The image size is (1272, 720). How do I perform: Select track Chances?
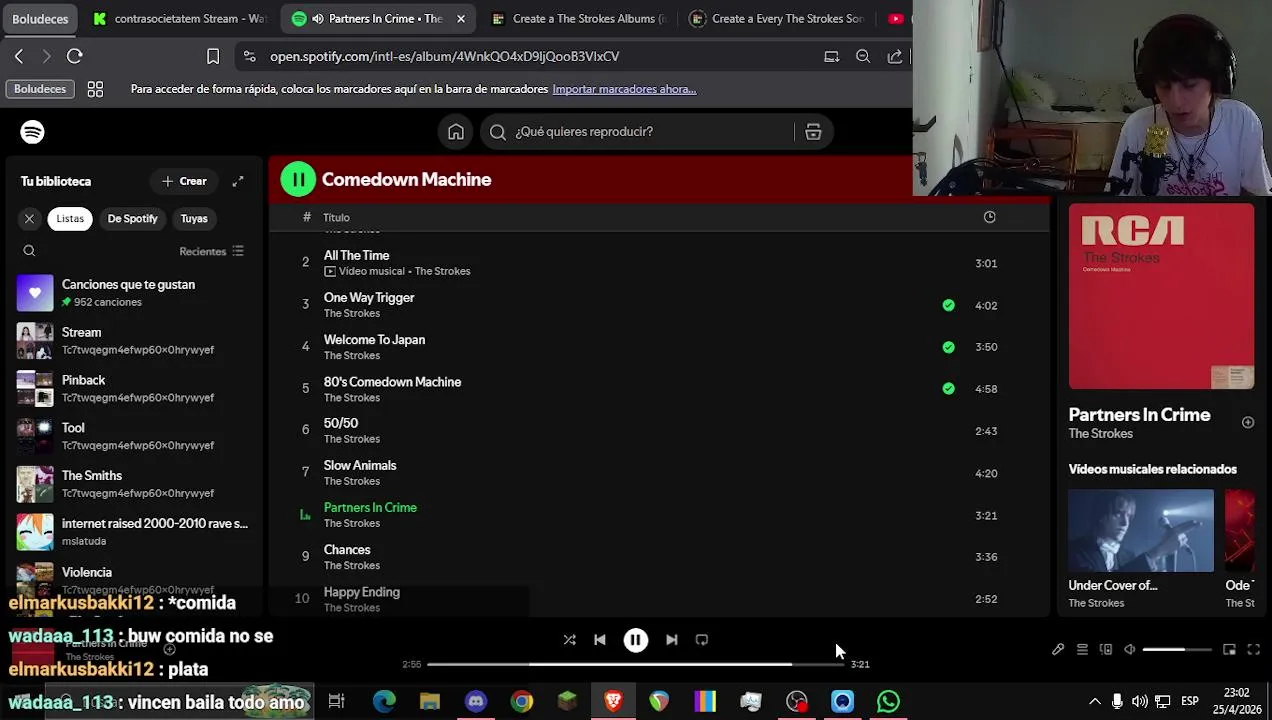[658, 557]
